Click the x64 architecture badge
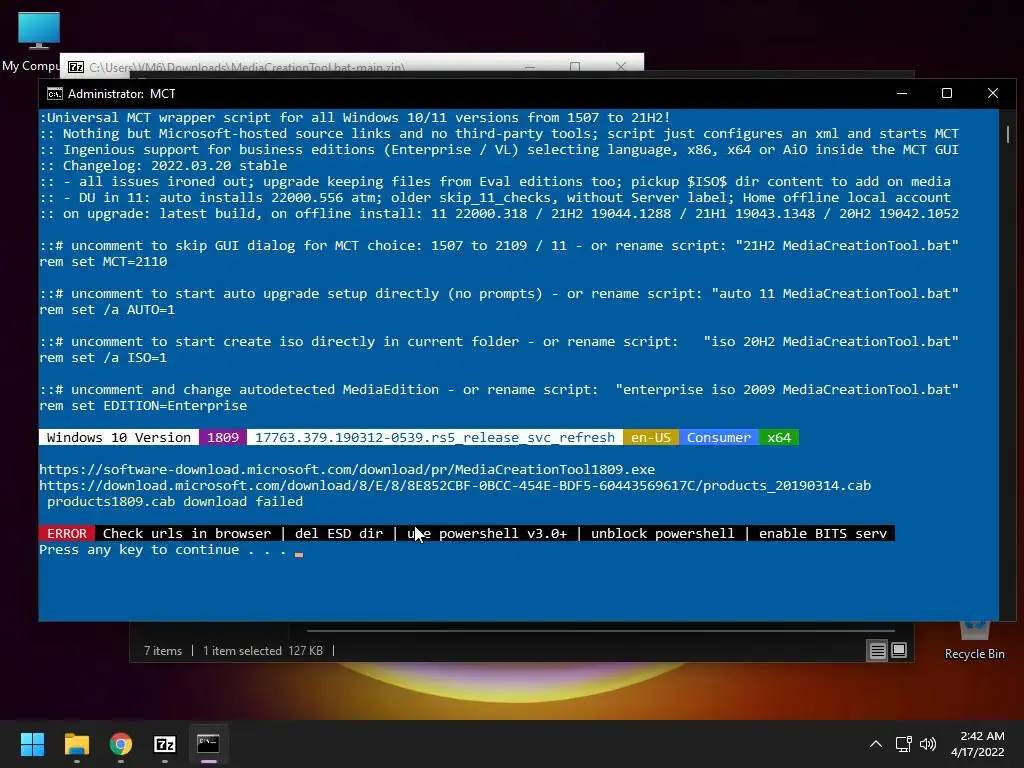Screen dimensions: 1024x768 (778, 438)
